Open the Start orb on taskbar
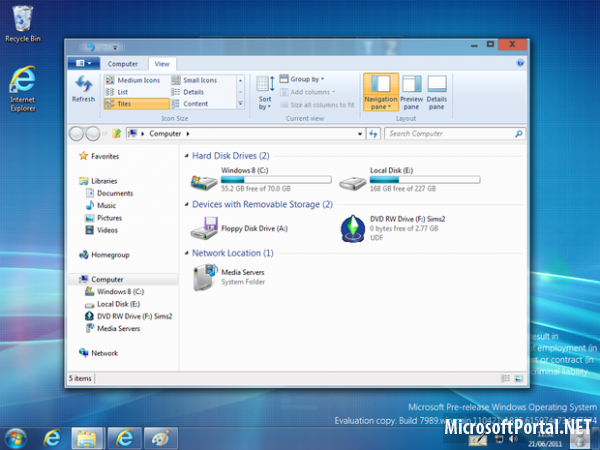The image size is (600, 450). click(16, 438)
